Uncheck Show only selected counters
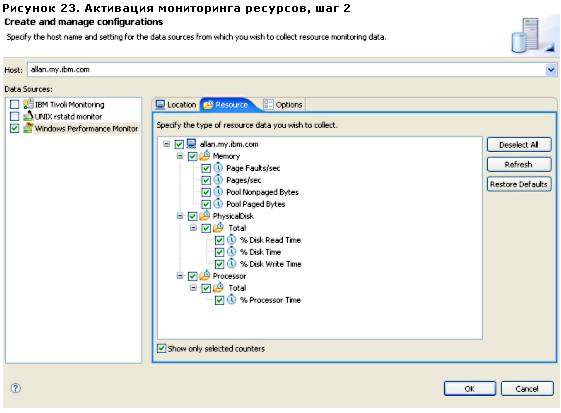This screenshot has width=561, height=413. point(162,348)
